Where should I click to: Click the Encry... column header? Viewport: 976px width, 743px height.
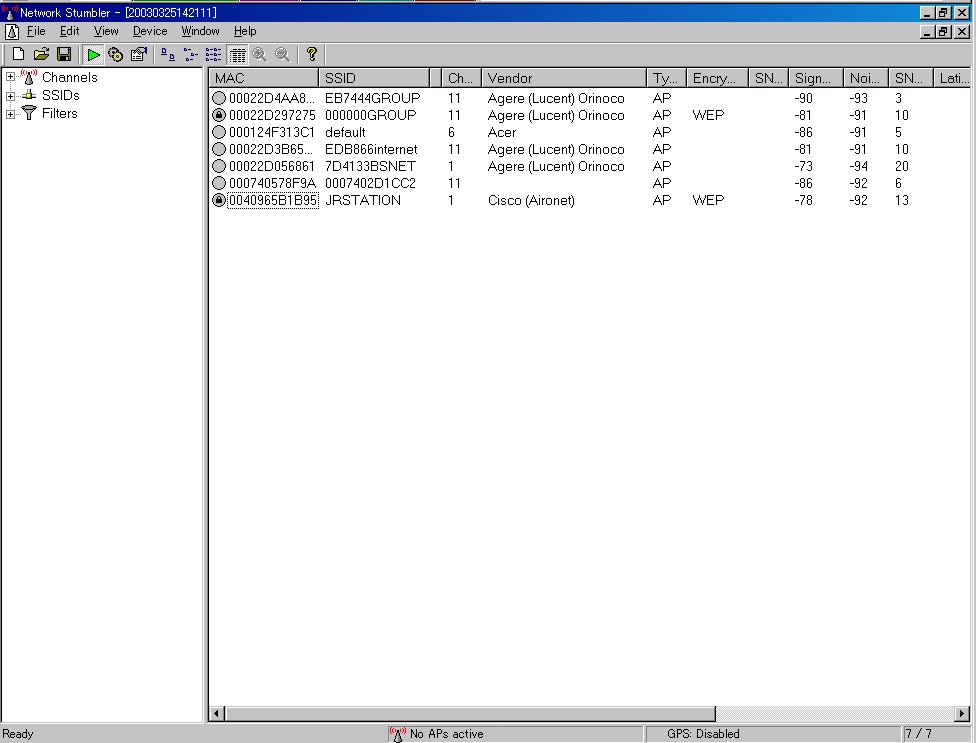pyautogui.click(x=717, y=78)
